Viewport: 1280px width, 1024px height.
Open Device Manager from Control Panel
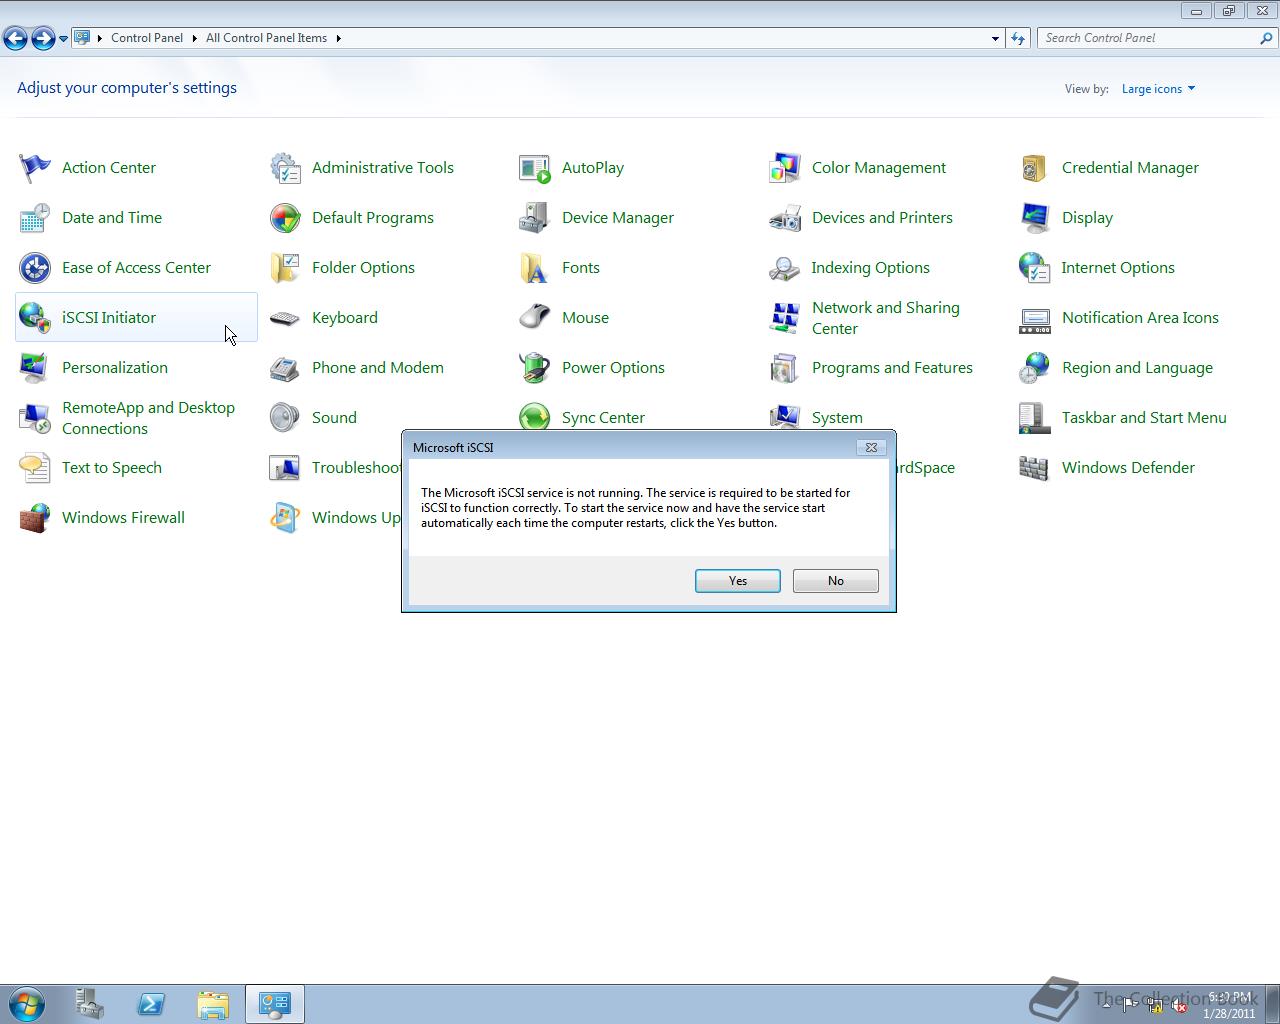pyautogui.click(x=617, y=217)
